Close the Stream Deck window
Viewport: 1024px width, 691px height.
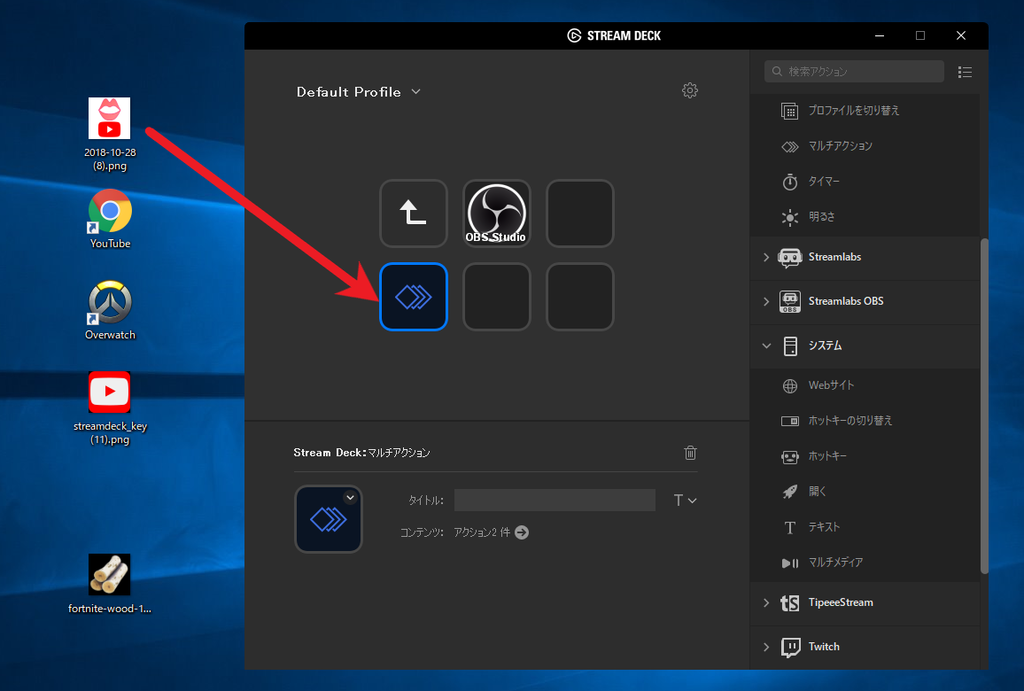tap(961, 36)
